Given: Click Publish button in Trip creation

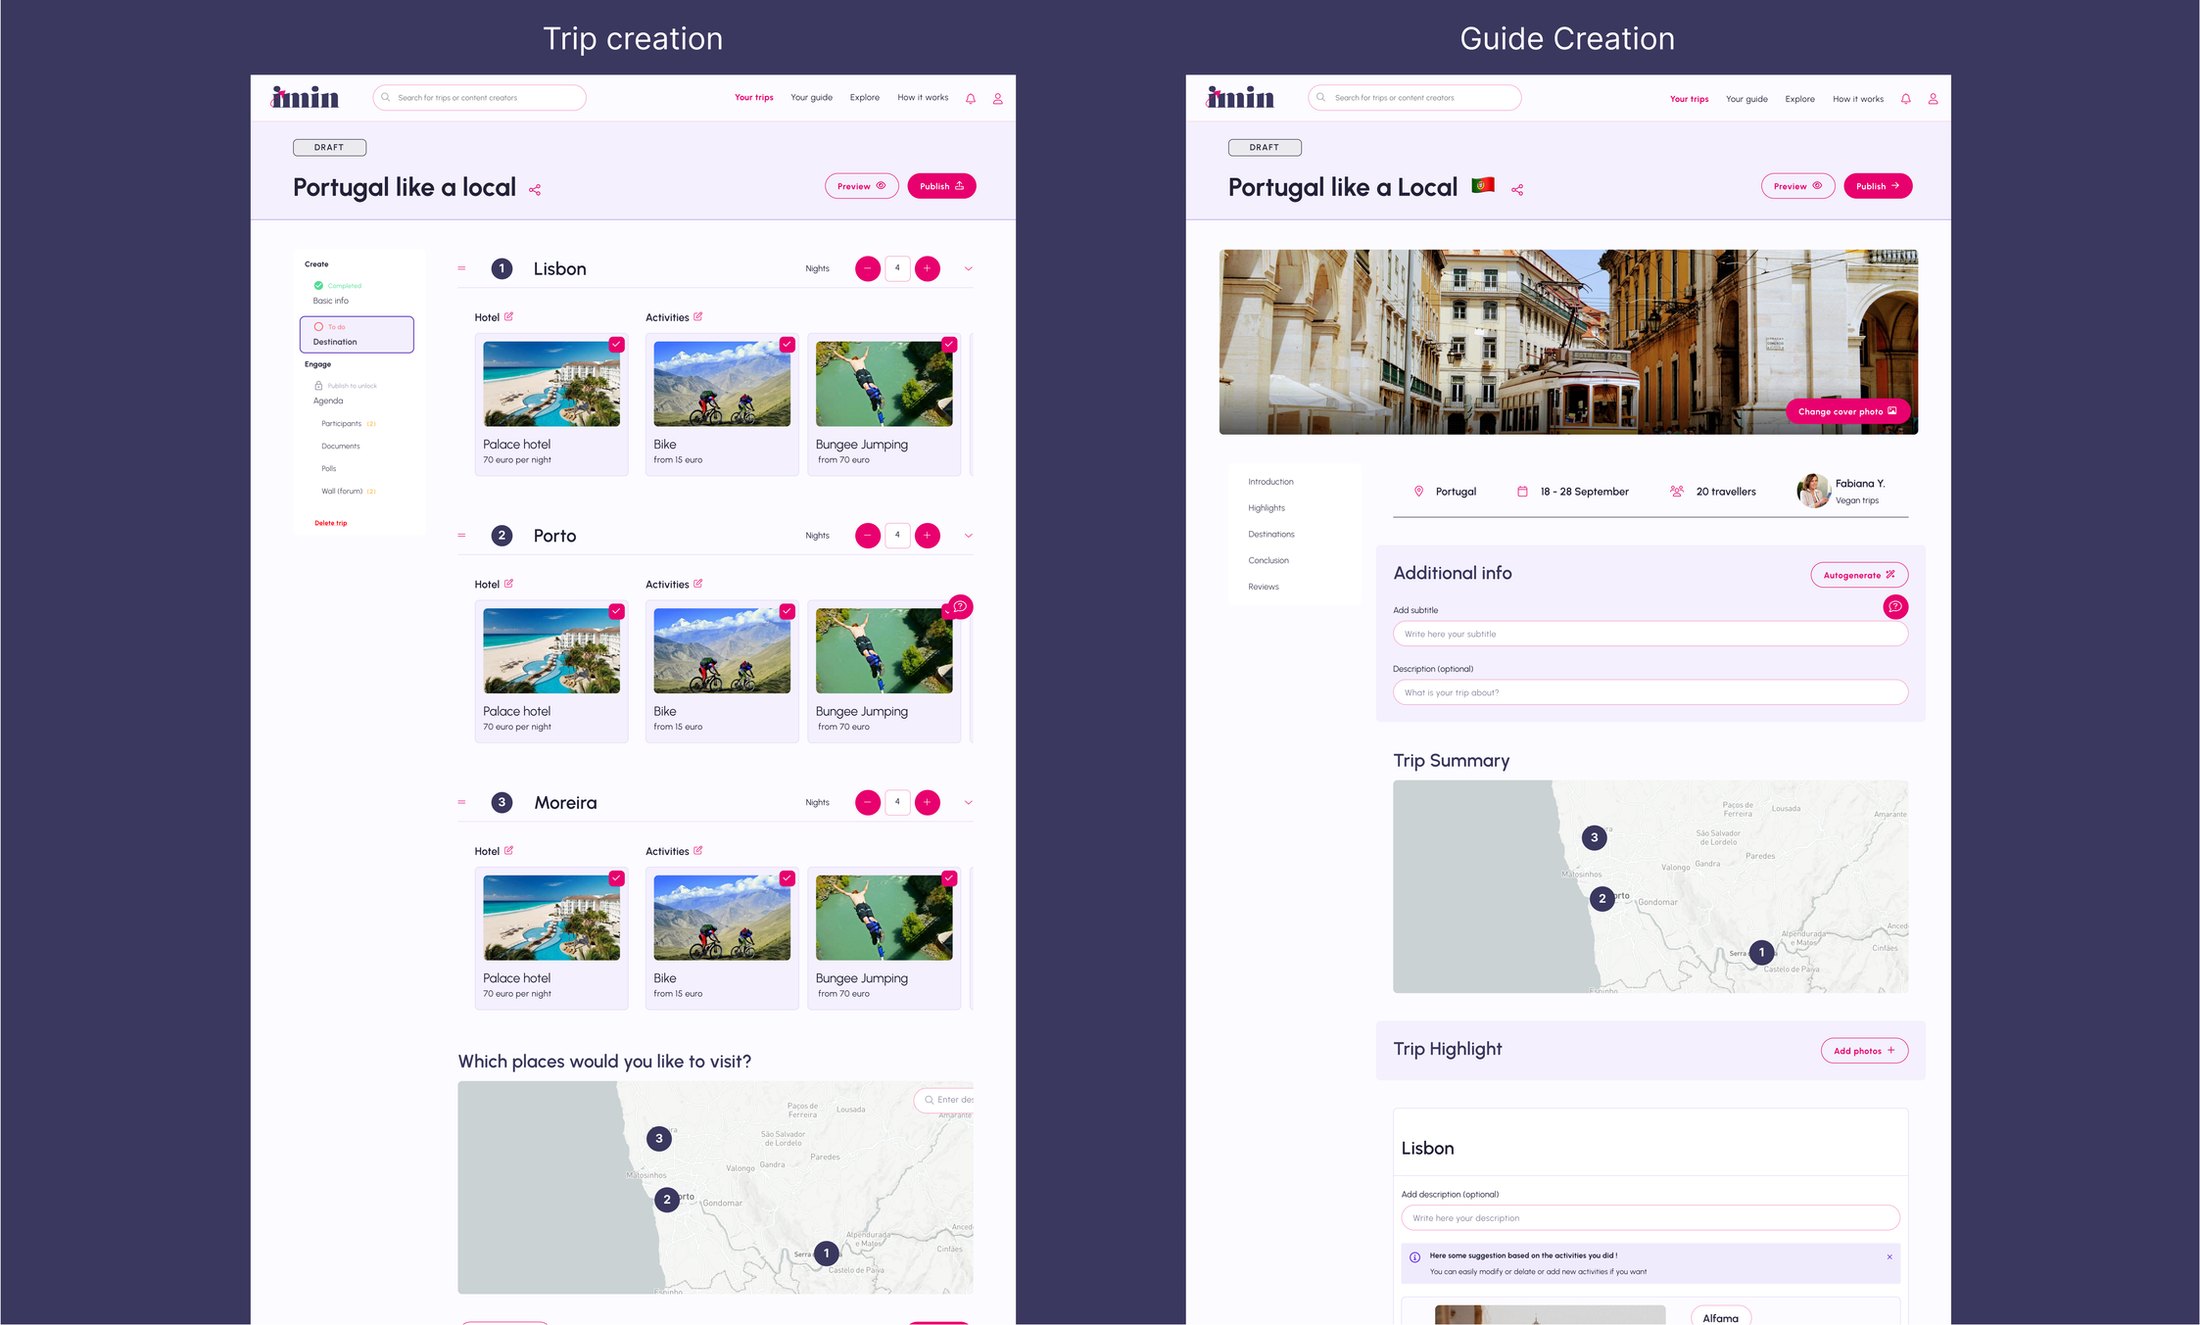Looking at the screenshot, I should tap(941, 186).
